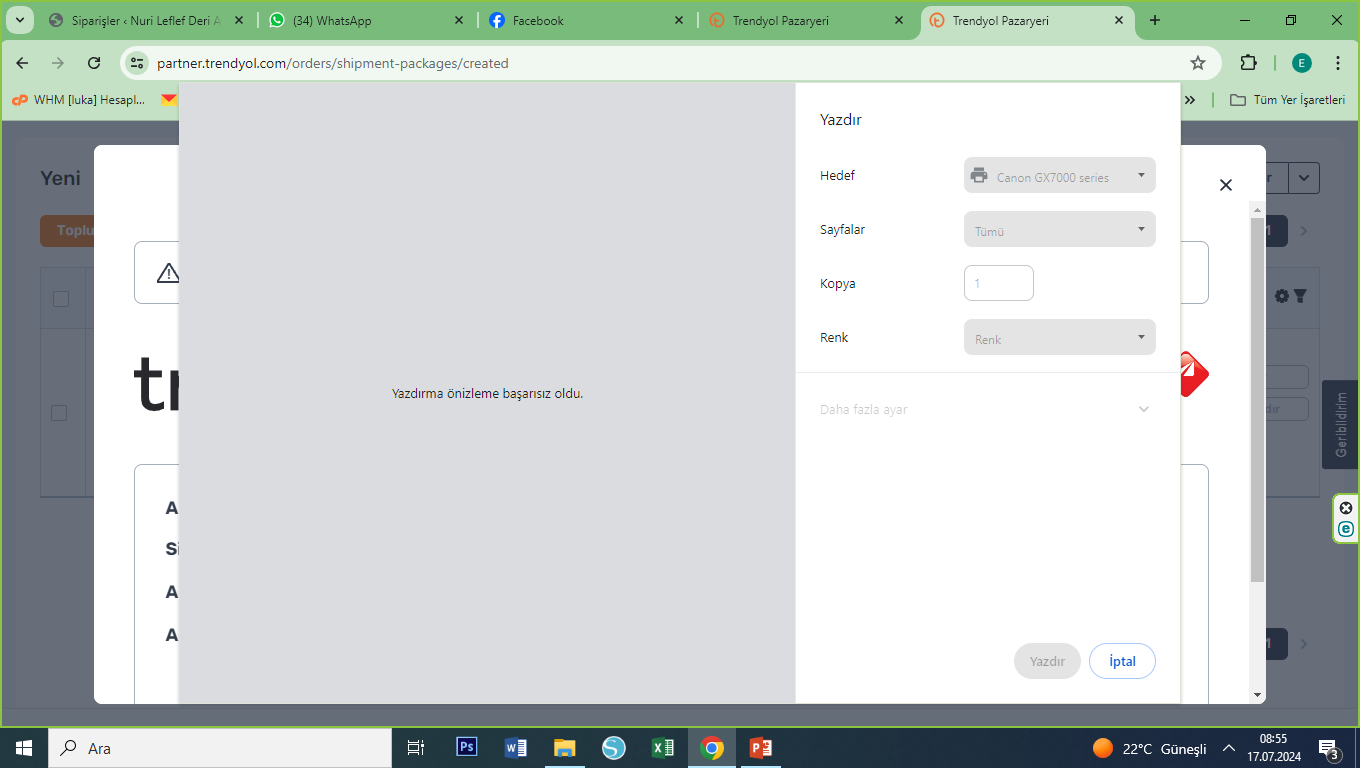Viewport: 1360px width, 768px height.
Task: Open Chrome from taskbar
Action: coord(712,748)
